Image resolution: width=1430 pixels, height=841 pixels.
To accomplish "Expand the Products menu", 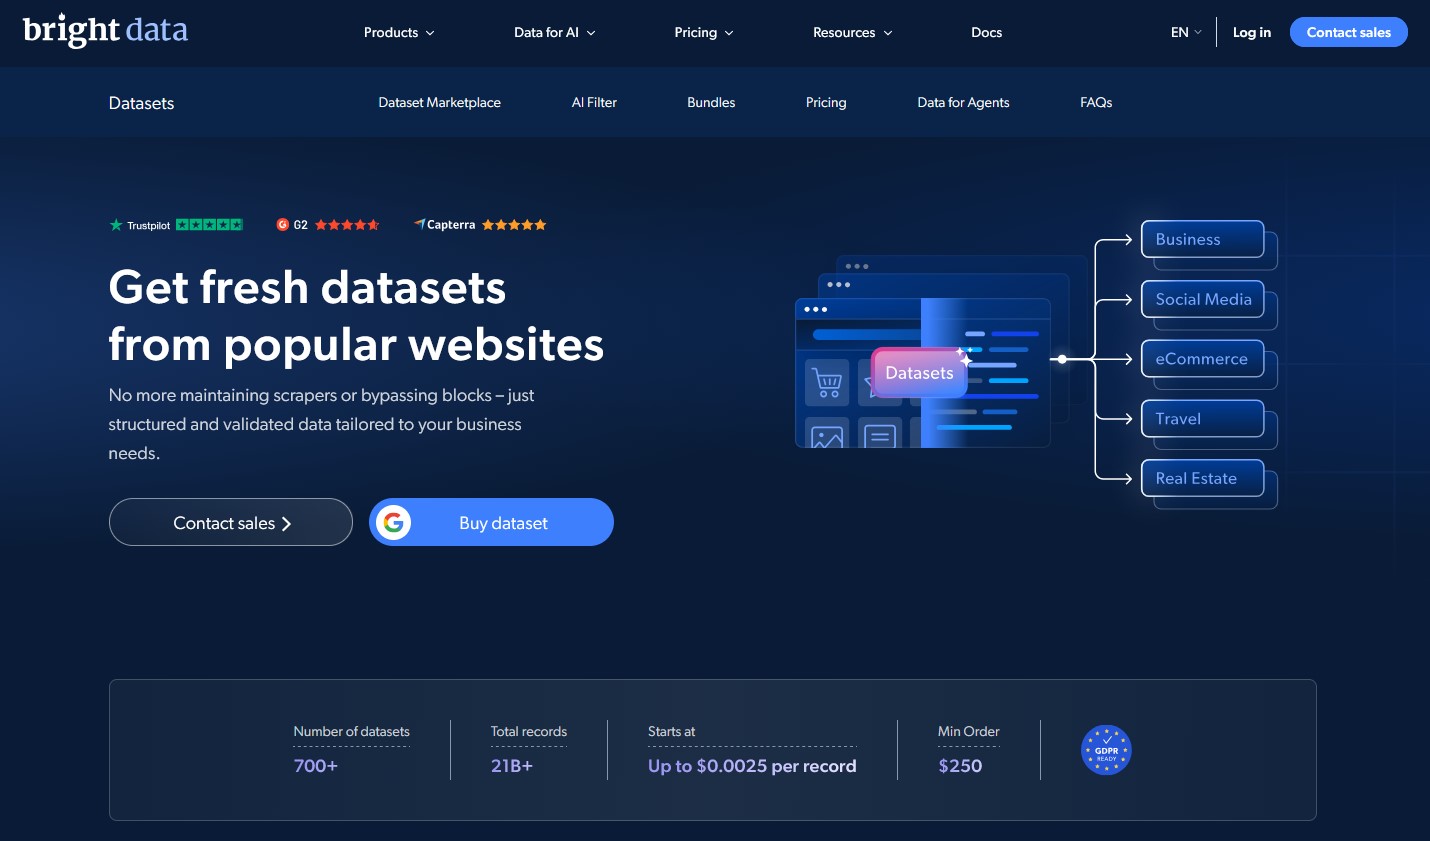I will pyautogui.click(x=399, y=32).
